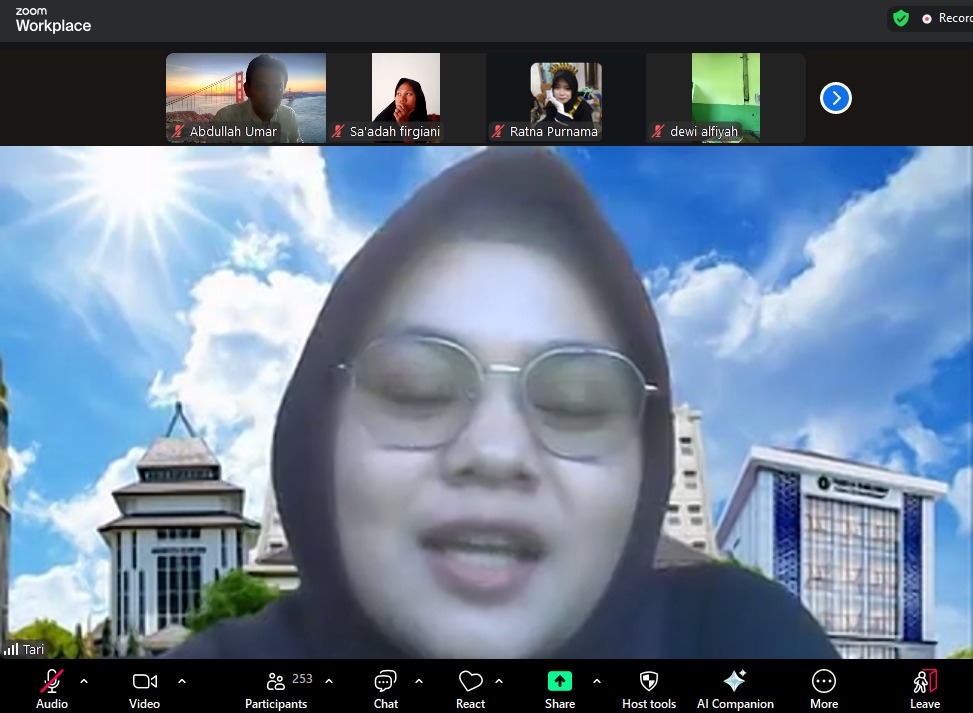Show next page of participant thumbnails
973x713 pixels.
click(835, 98)
